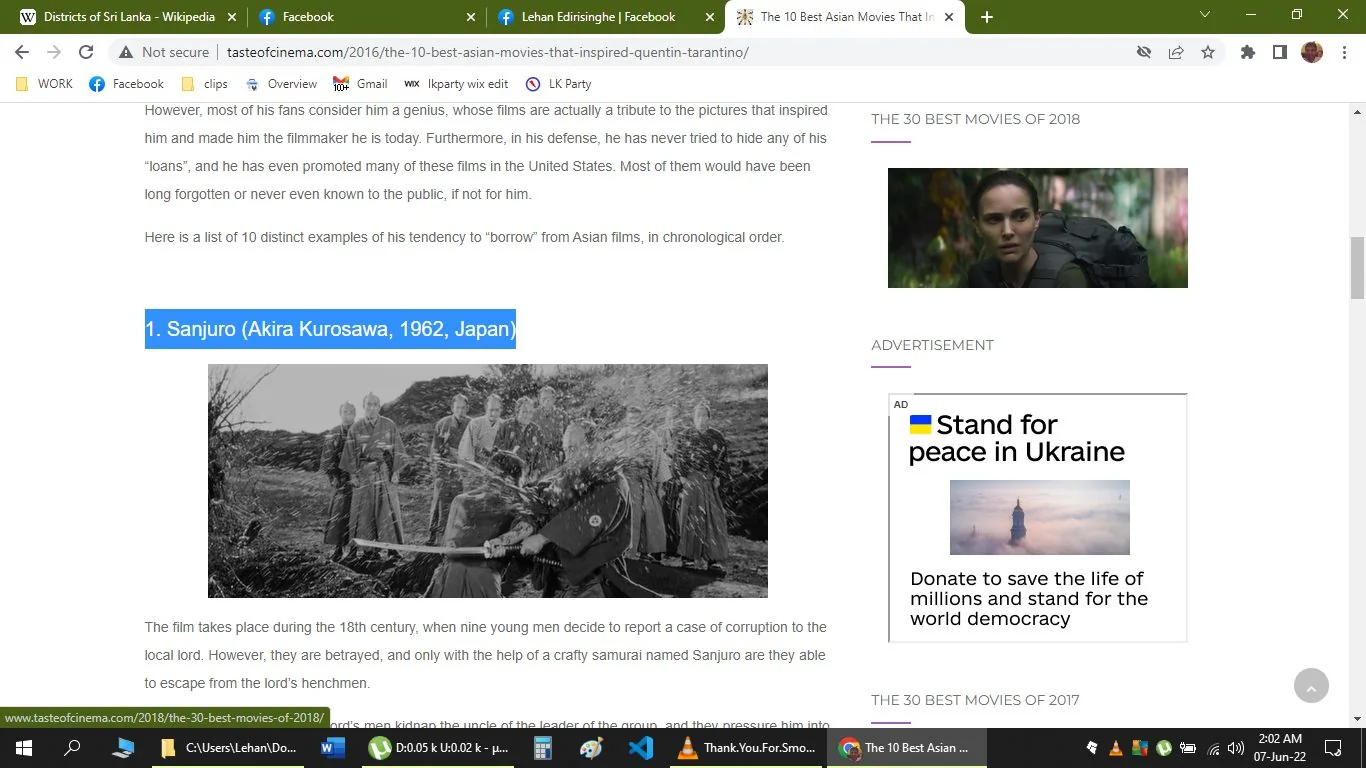Image resolution: width=1366 pixels, height=768 pixels.
Task: Open the Overview bookmark
Action: 281,84
